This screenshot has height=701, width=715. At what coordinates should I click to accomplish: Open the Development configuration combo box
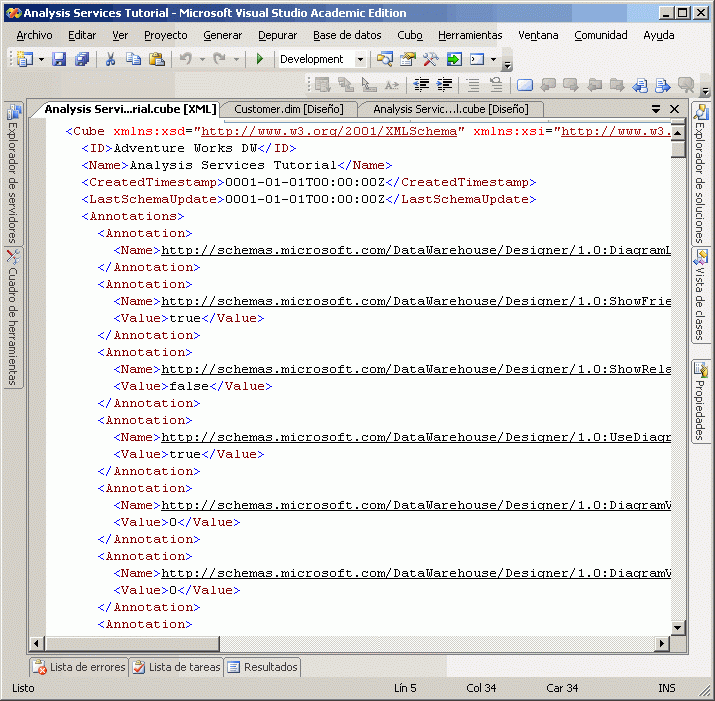pos(321,59)
